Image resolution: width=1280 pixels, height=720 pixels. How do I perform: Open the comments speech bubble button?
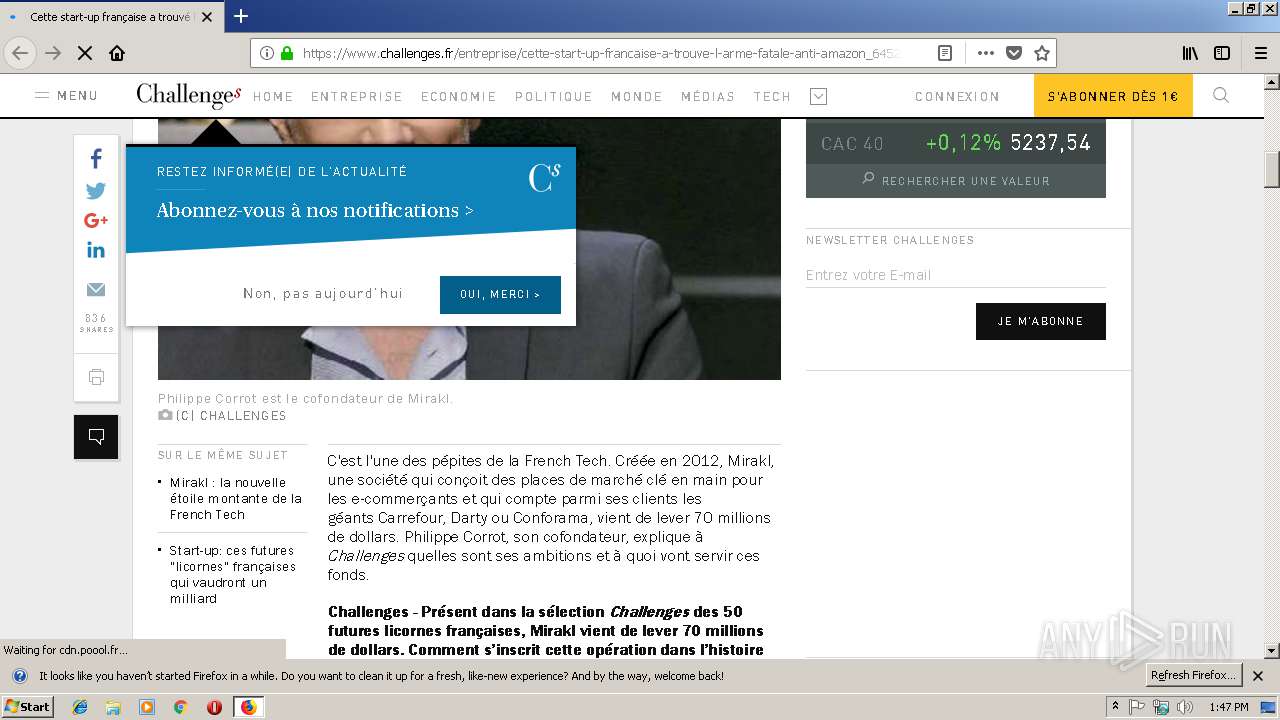[x=96, y=437]
